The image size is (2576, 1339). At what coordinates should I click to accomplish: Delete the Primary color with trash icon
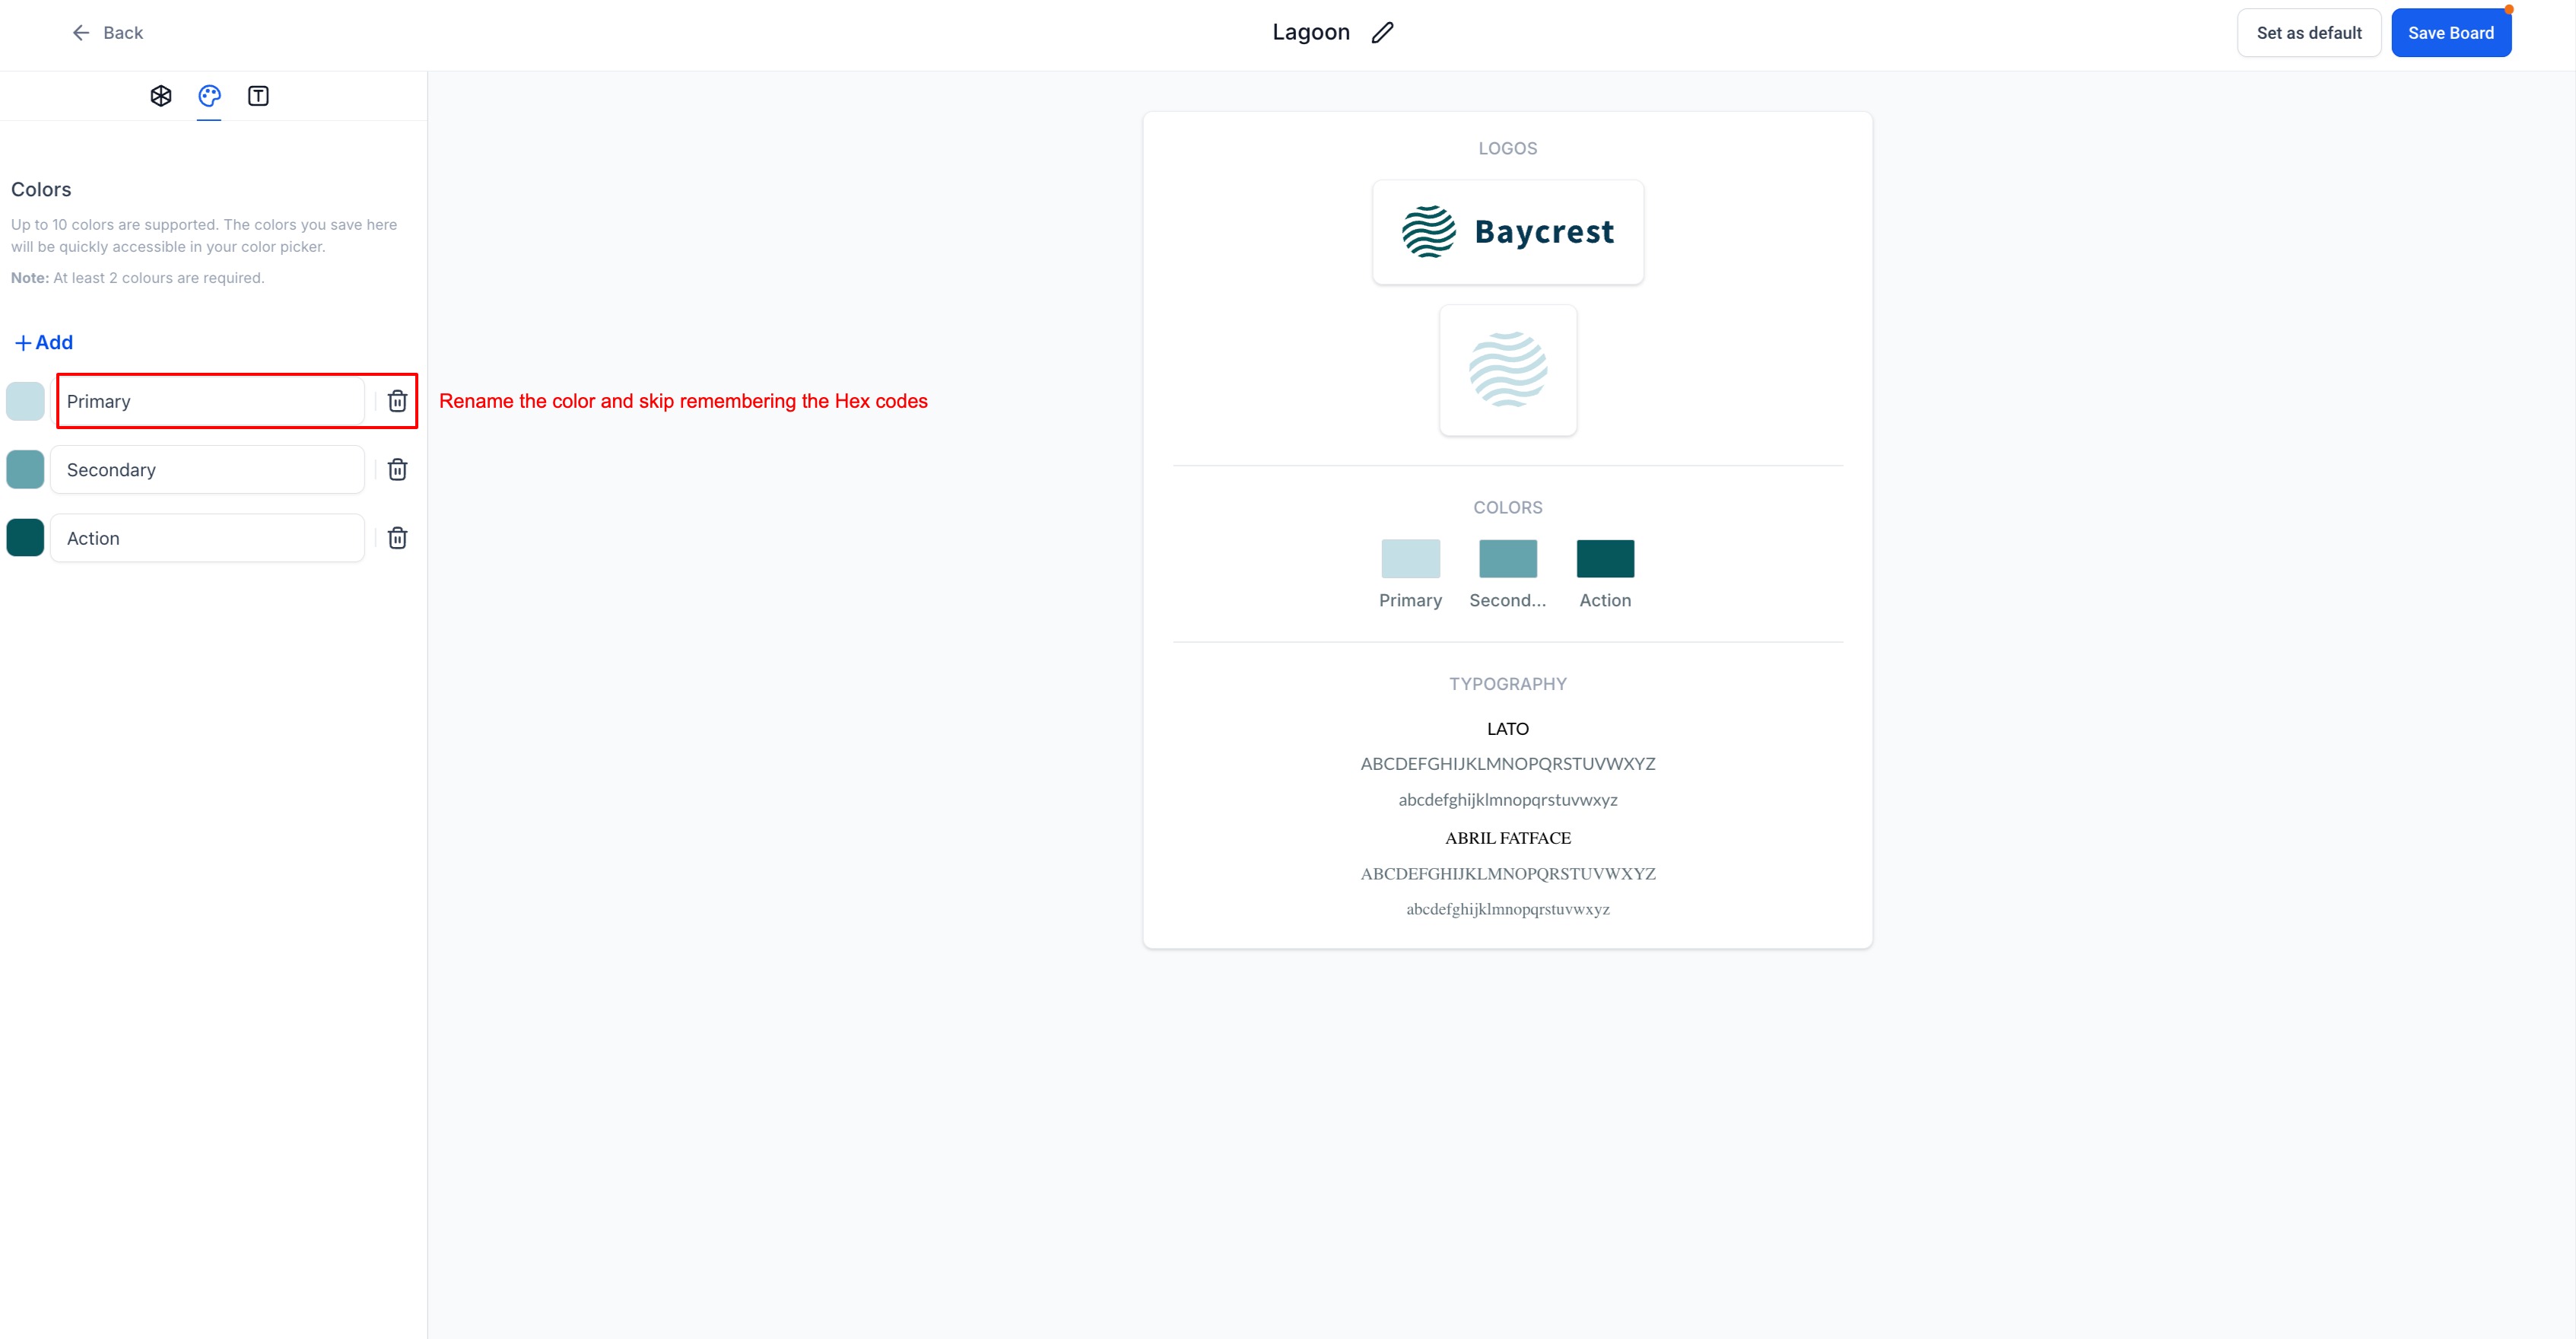click(397, 401)
